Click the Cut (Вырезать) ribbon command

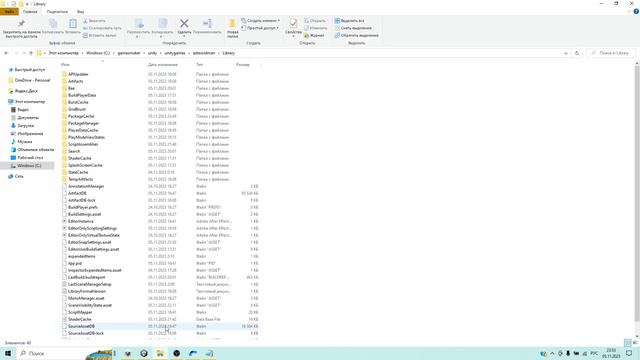(x=94, y=20)
